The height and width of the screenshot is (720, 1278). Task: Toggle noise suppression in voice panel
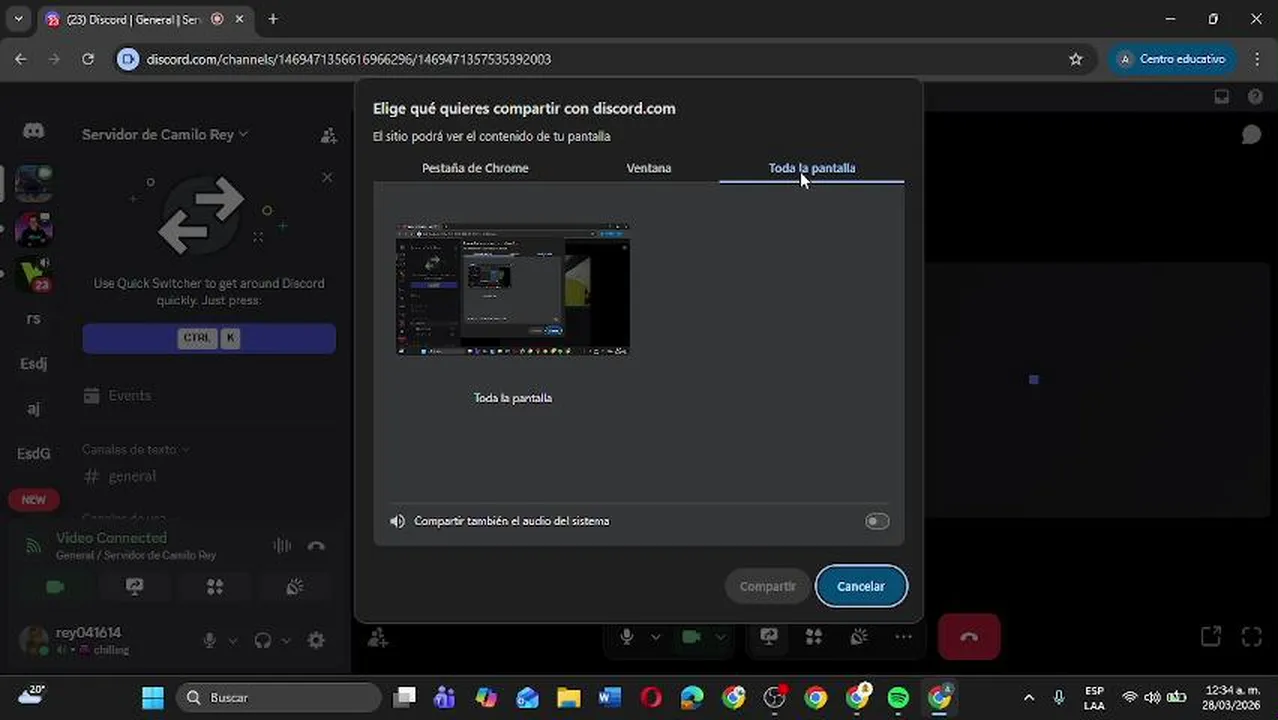click(282, 546)
